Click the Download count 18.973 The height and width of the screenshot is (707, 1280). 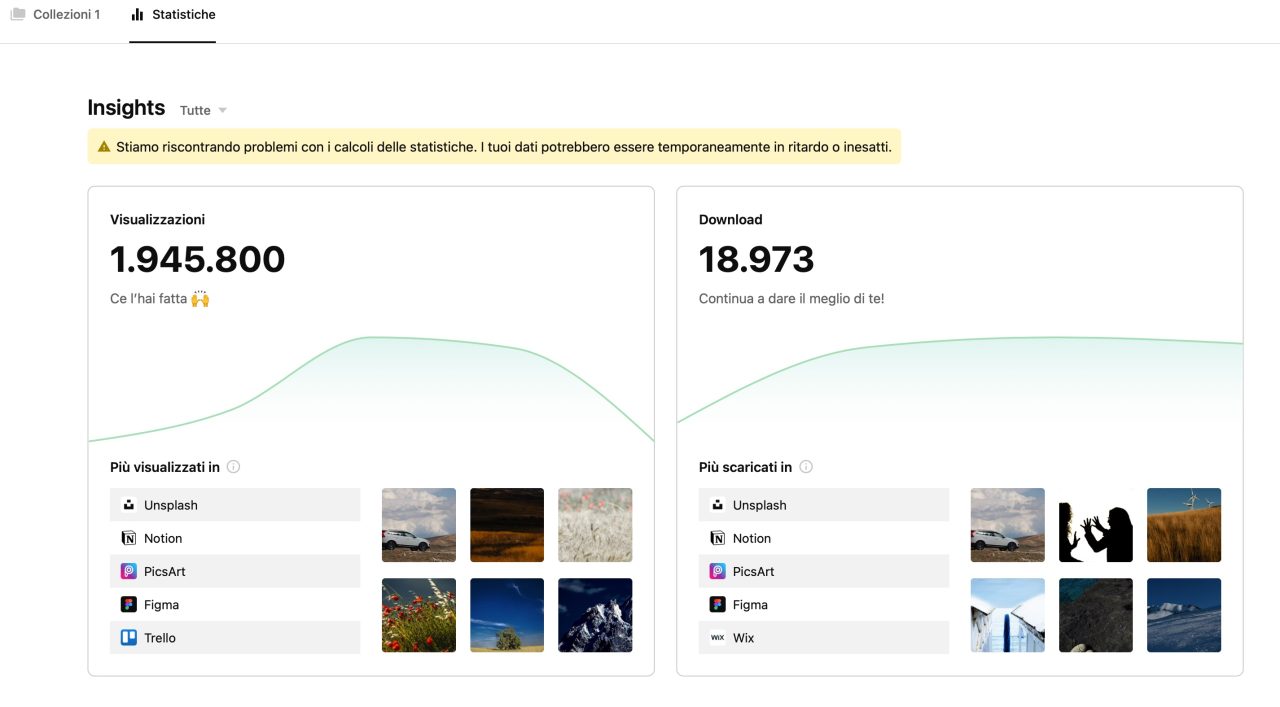coord(756,260)
